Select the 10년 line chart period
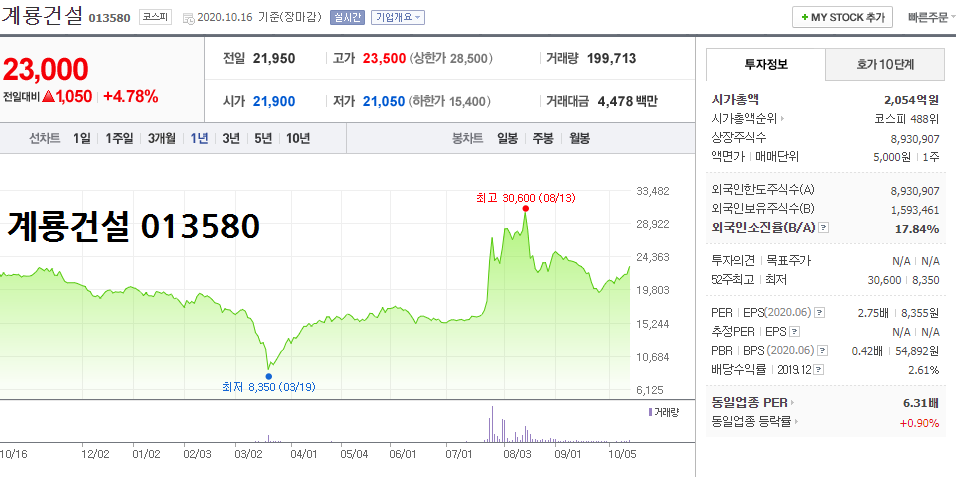This screenshot has height=477, width=965. [298, 138]
